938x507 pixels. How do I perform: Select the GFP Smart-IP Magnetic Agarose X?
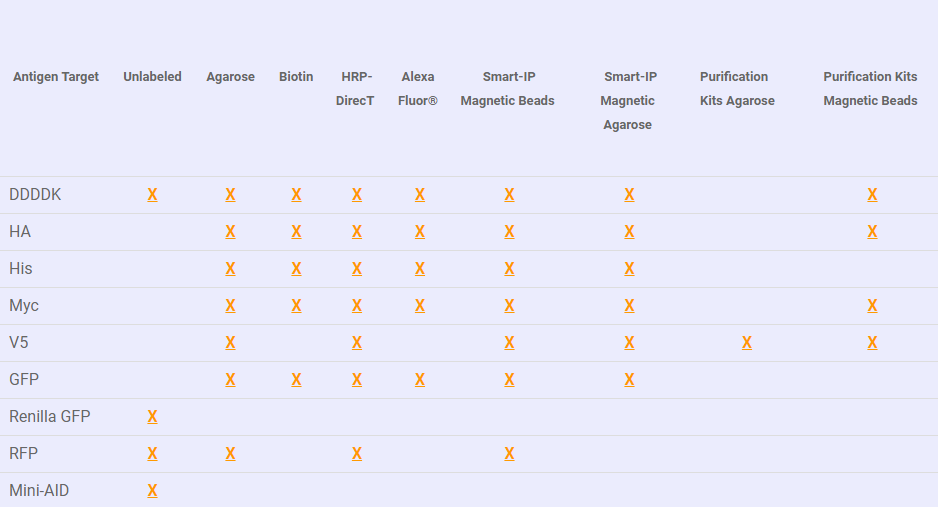pyautogui.click(x=629, y=380)
